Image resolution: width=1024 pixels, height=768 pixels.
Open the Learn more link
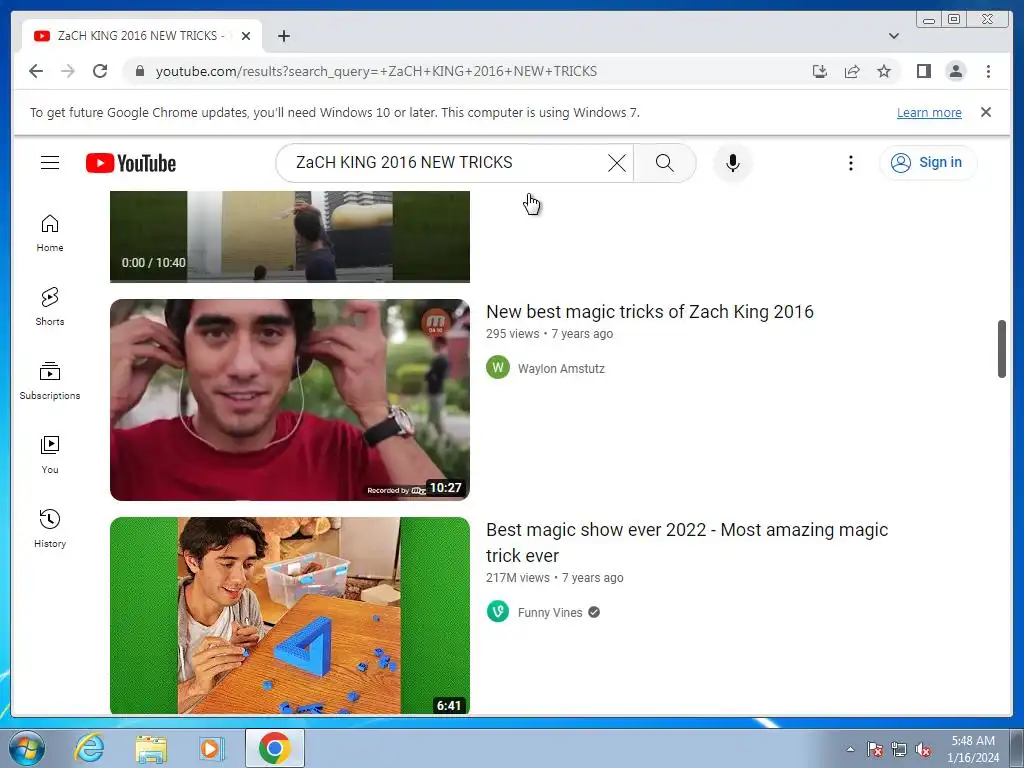[x=929, y=112]
